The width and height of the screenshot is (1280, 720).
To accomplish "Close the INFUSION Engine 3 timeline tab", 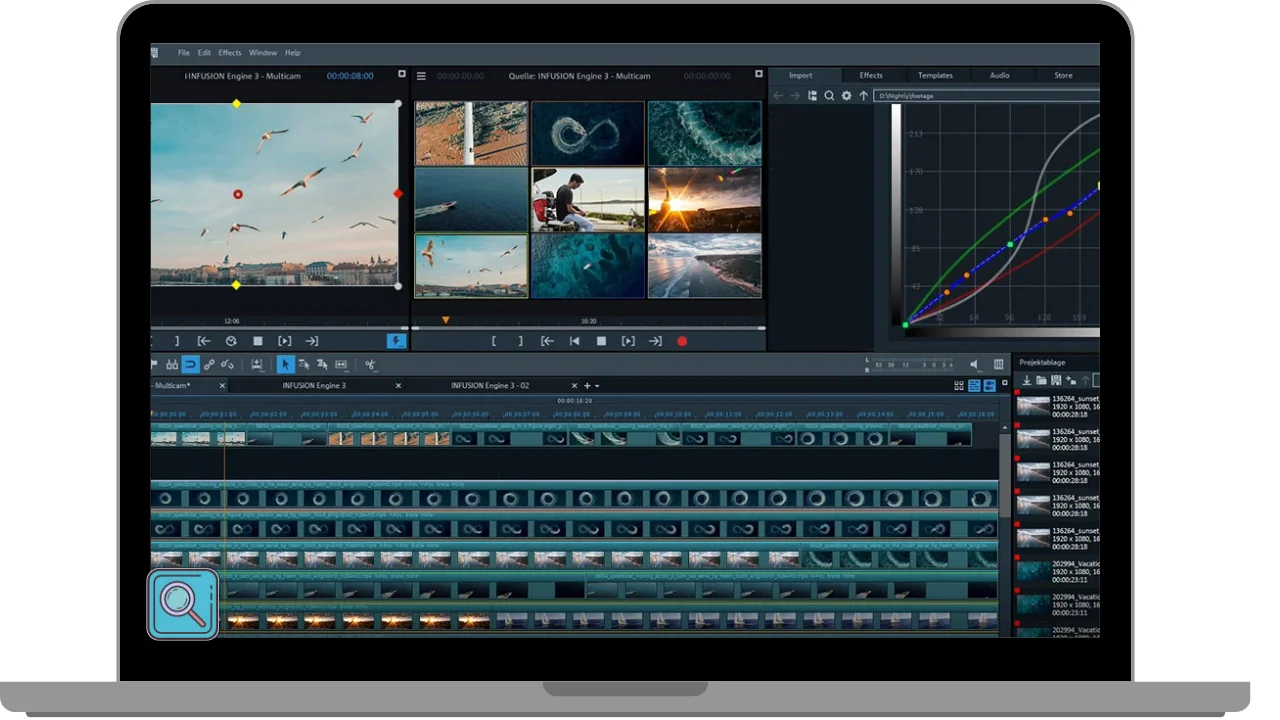I will [x=398, y=386].
